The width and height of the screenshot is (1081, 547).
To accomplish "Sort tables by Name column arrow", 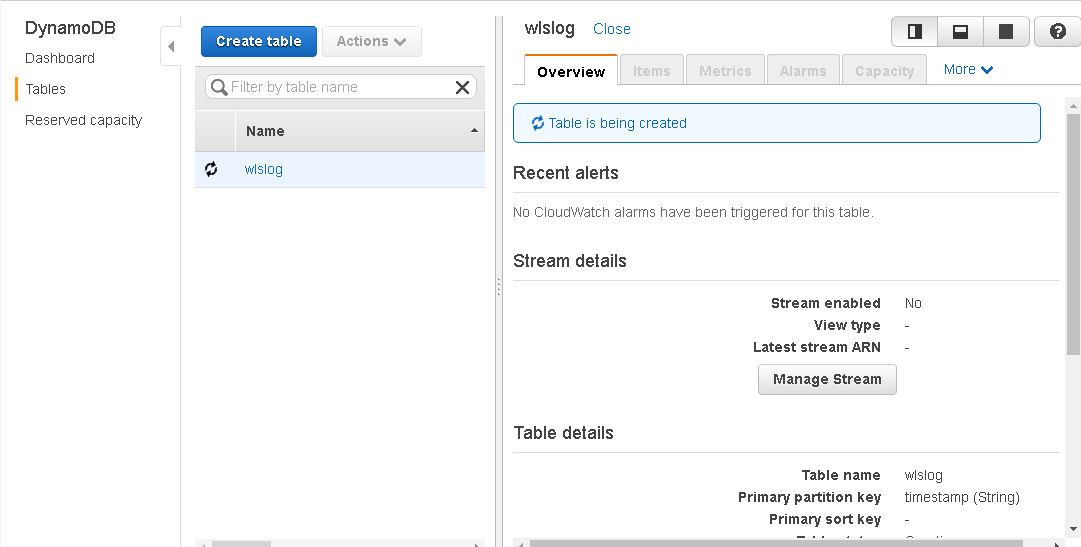I will pos(474,130).
